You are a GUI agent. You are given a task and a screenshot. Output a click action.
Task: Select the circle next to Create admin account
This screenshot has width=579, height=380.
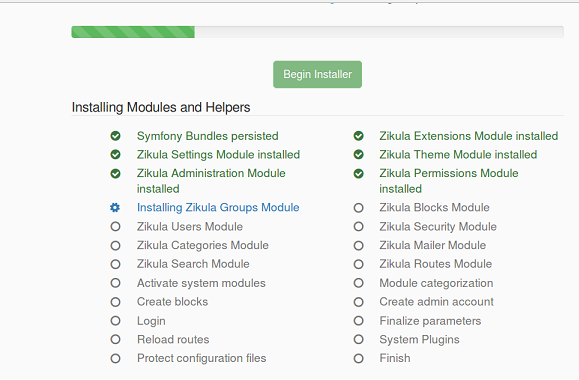pos(358,302)
